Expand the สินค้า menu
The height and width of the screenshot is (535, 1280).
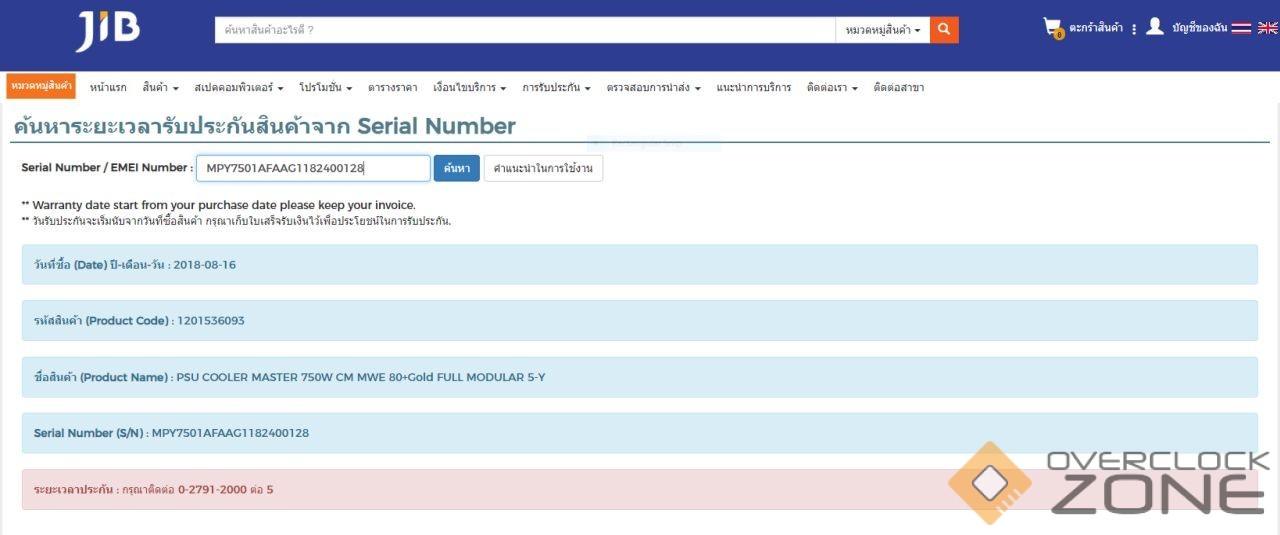[x=160, y=88]
